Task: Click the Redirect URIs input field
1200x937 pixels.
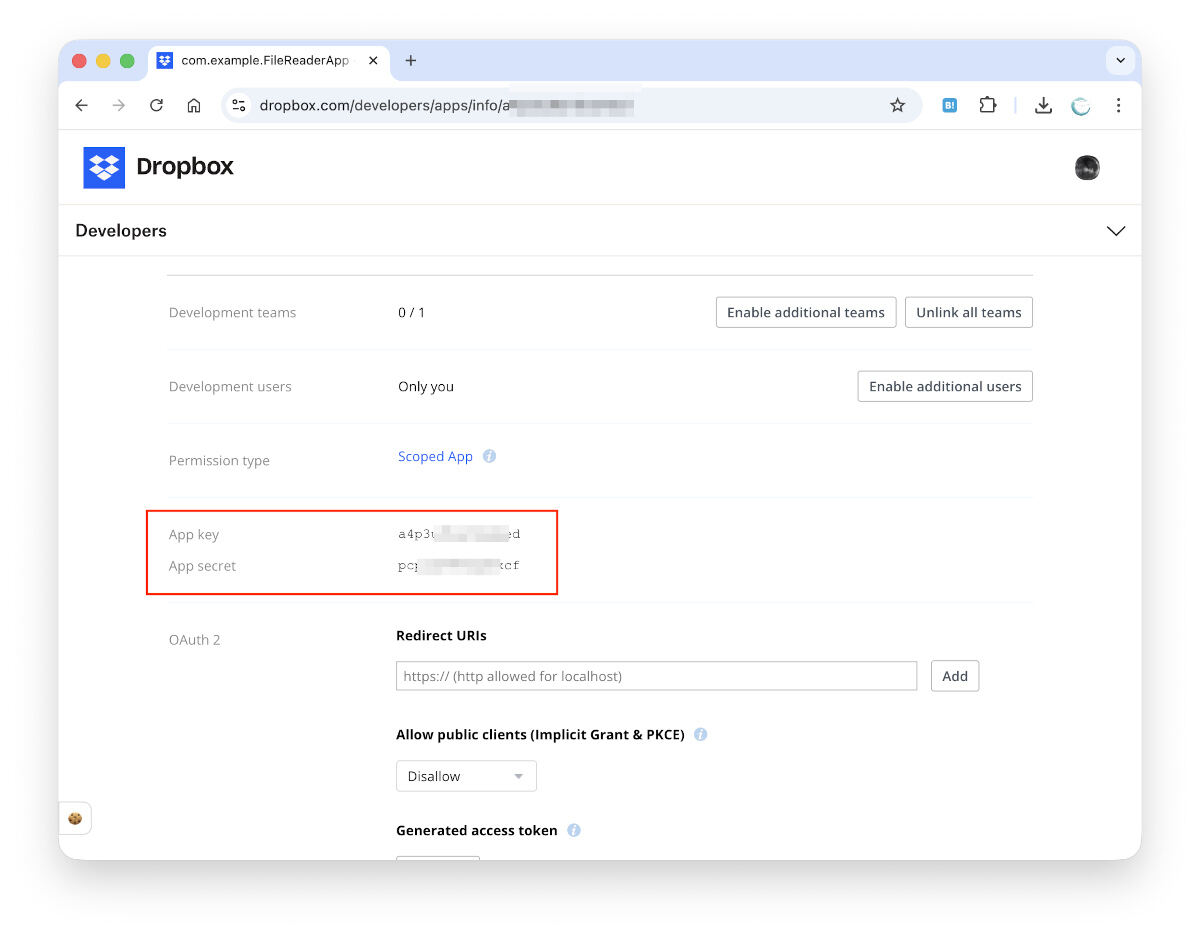Action: coord(656,676)
